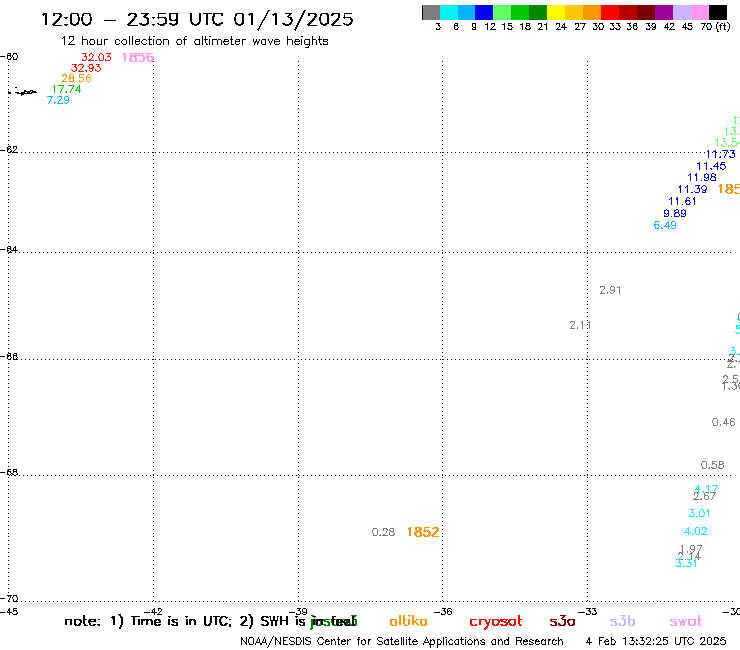Click the gray value 0.58
The width and height of the screenshot is (740, 650).
click(x=713, y=465)
